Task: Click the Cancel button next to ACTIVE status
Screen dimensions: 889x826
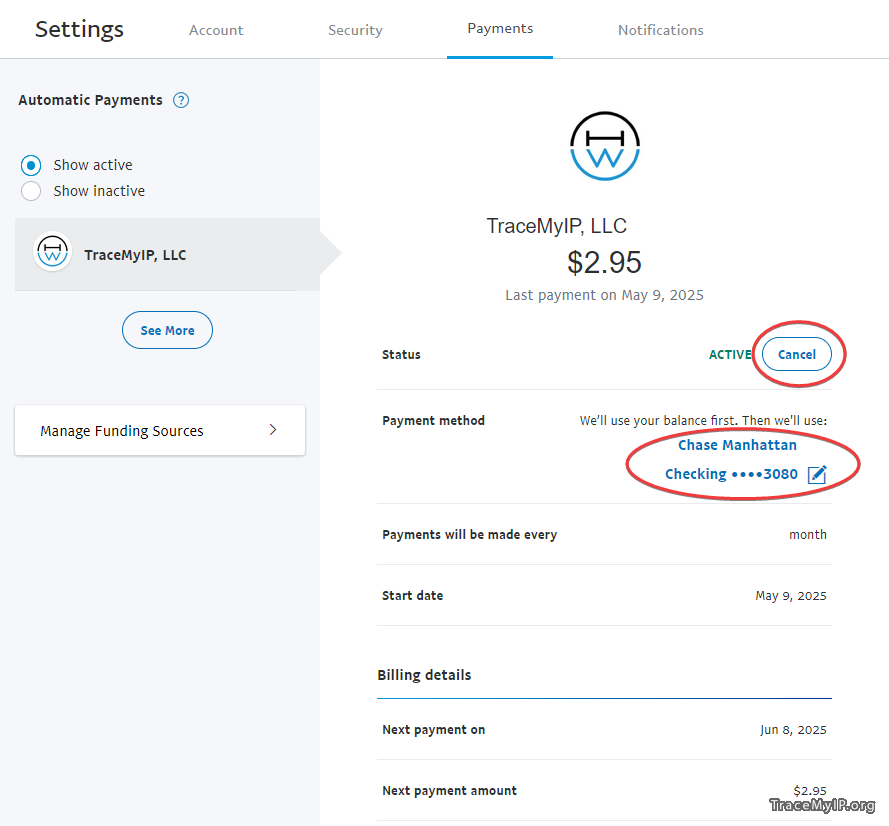Action: pyautogui.click(x=797, y=354)
